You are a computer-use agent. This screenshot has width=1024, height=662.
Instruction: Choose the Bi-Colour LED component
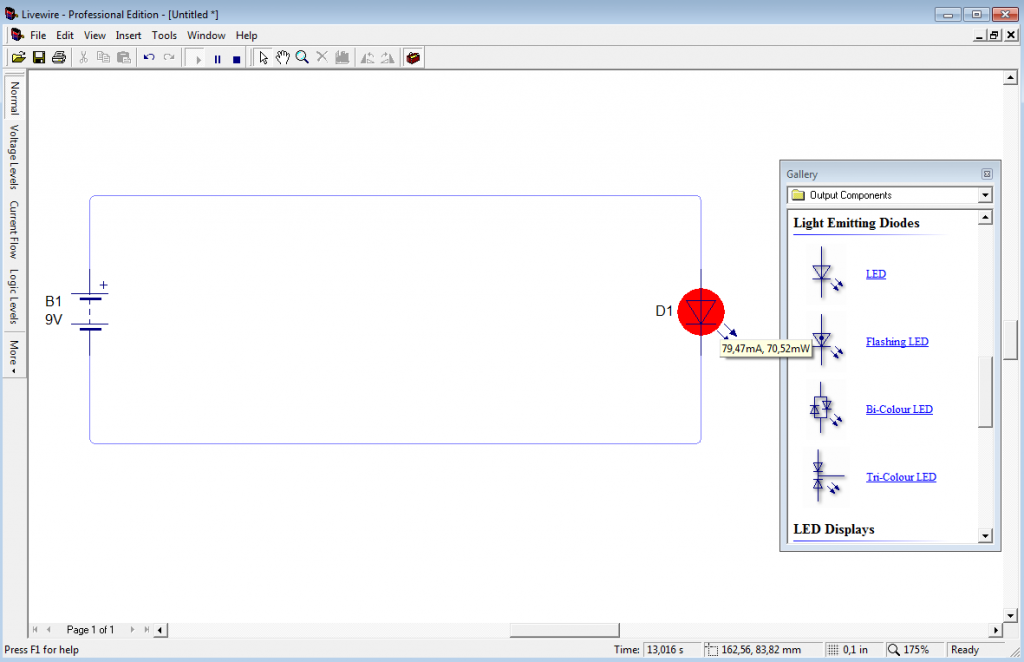[899, 409]
